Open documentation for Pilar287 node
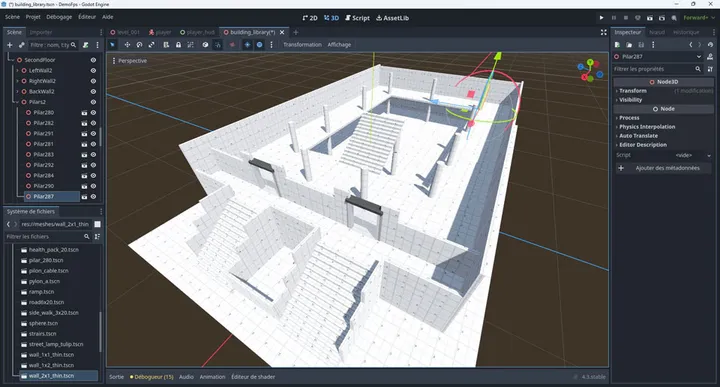 pyautogui.click(x=710, y=56)
